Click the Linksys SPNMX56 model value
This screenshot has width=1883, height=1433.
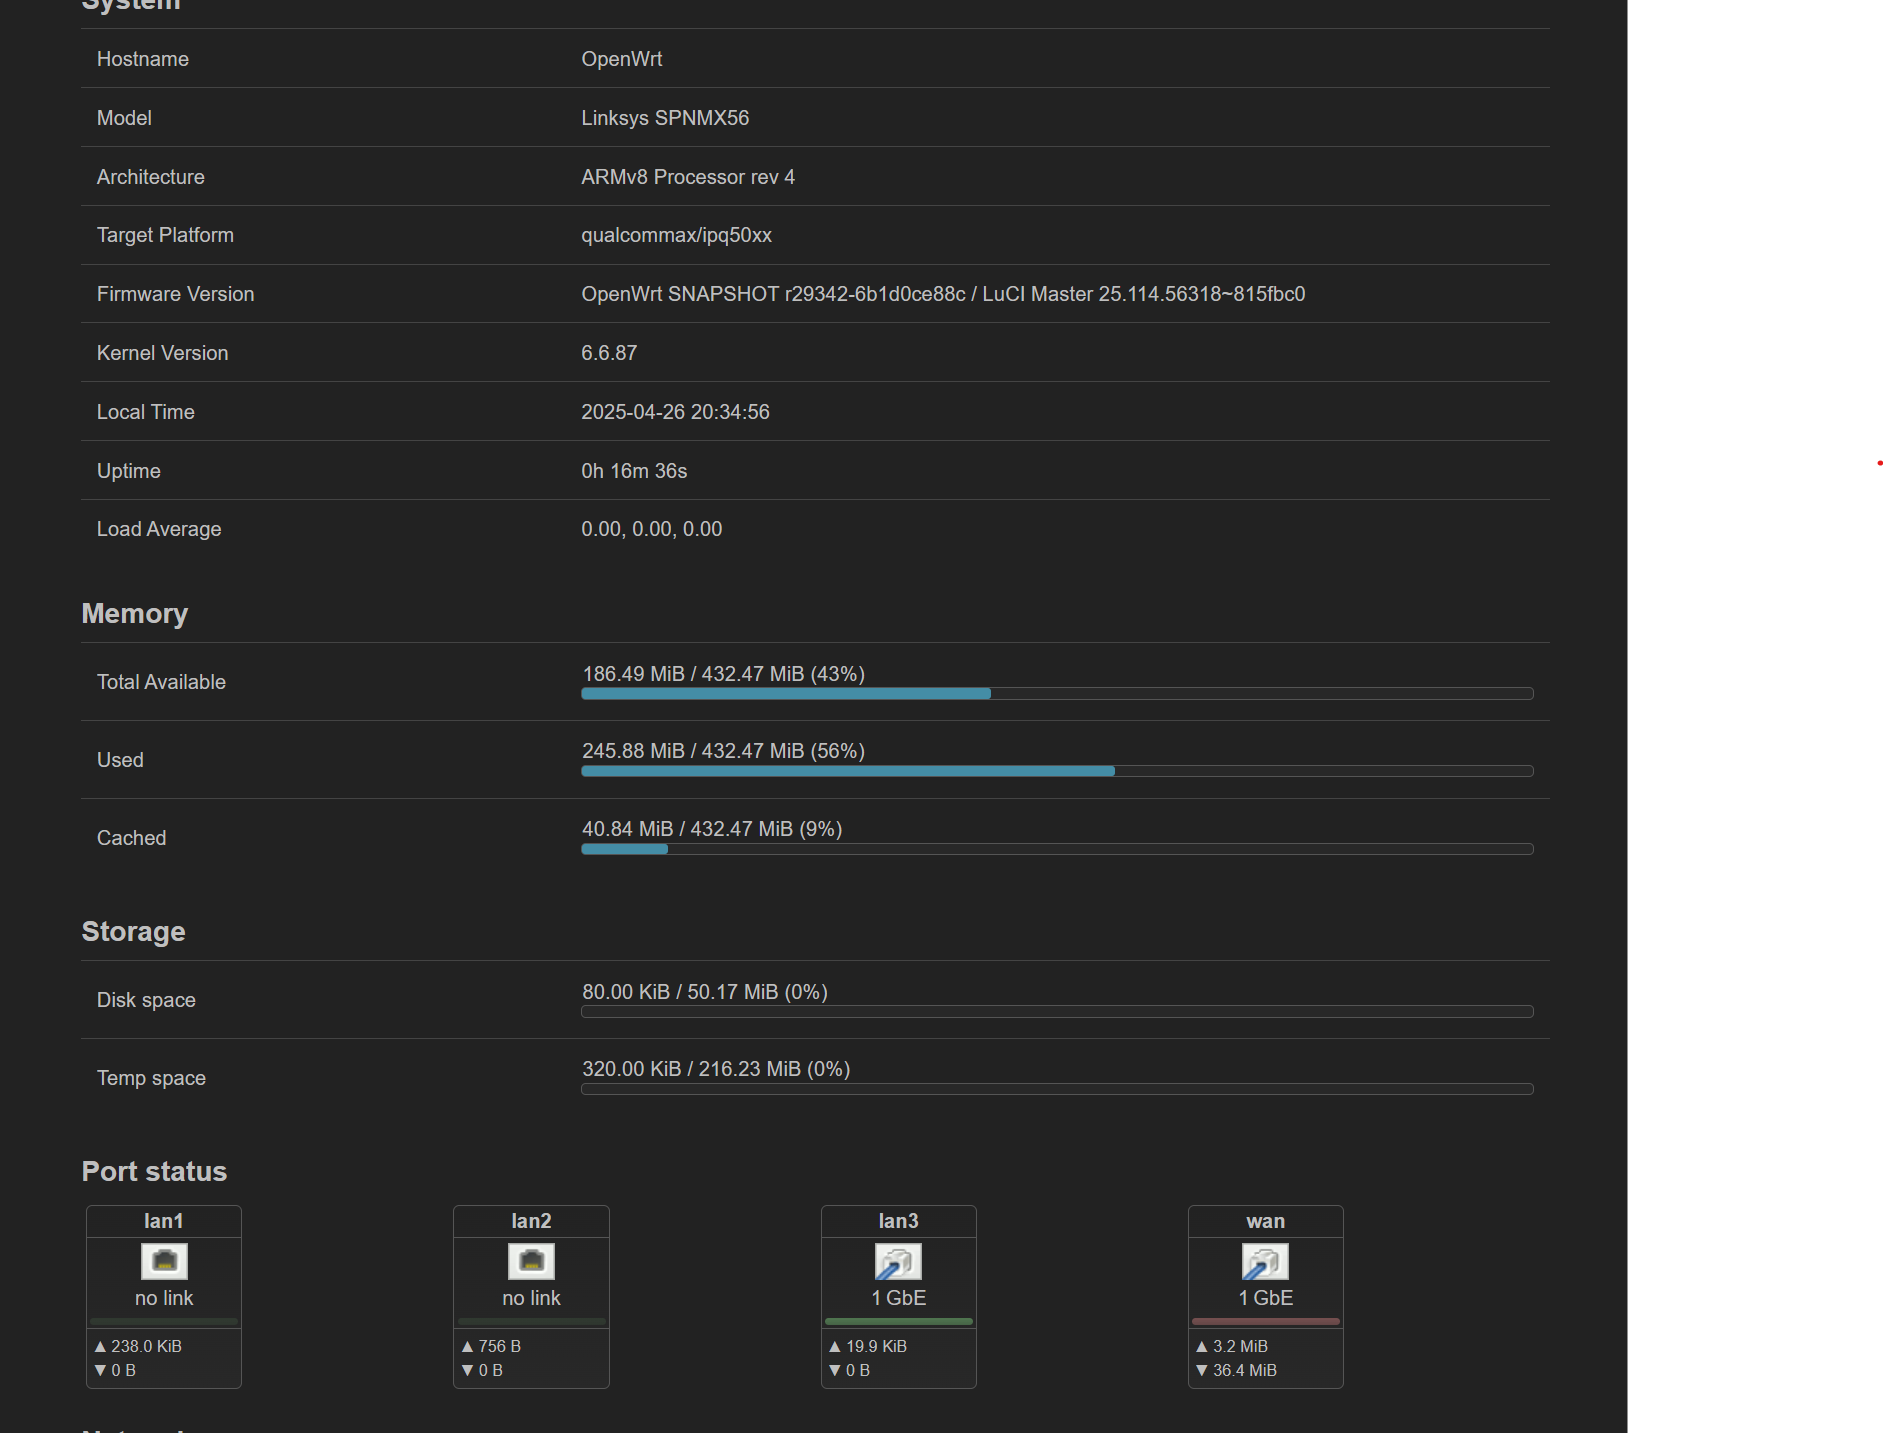click(665, 118)
